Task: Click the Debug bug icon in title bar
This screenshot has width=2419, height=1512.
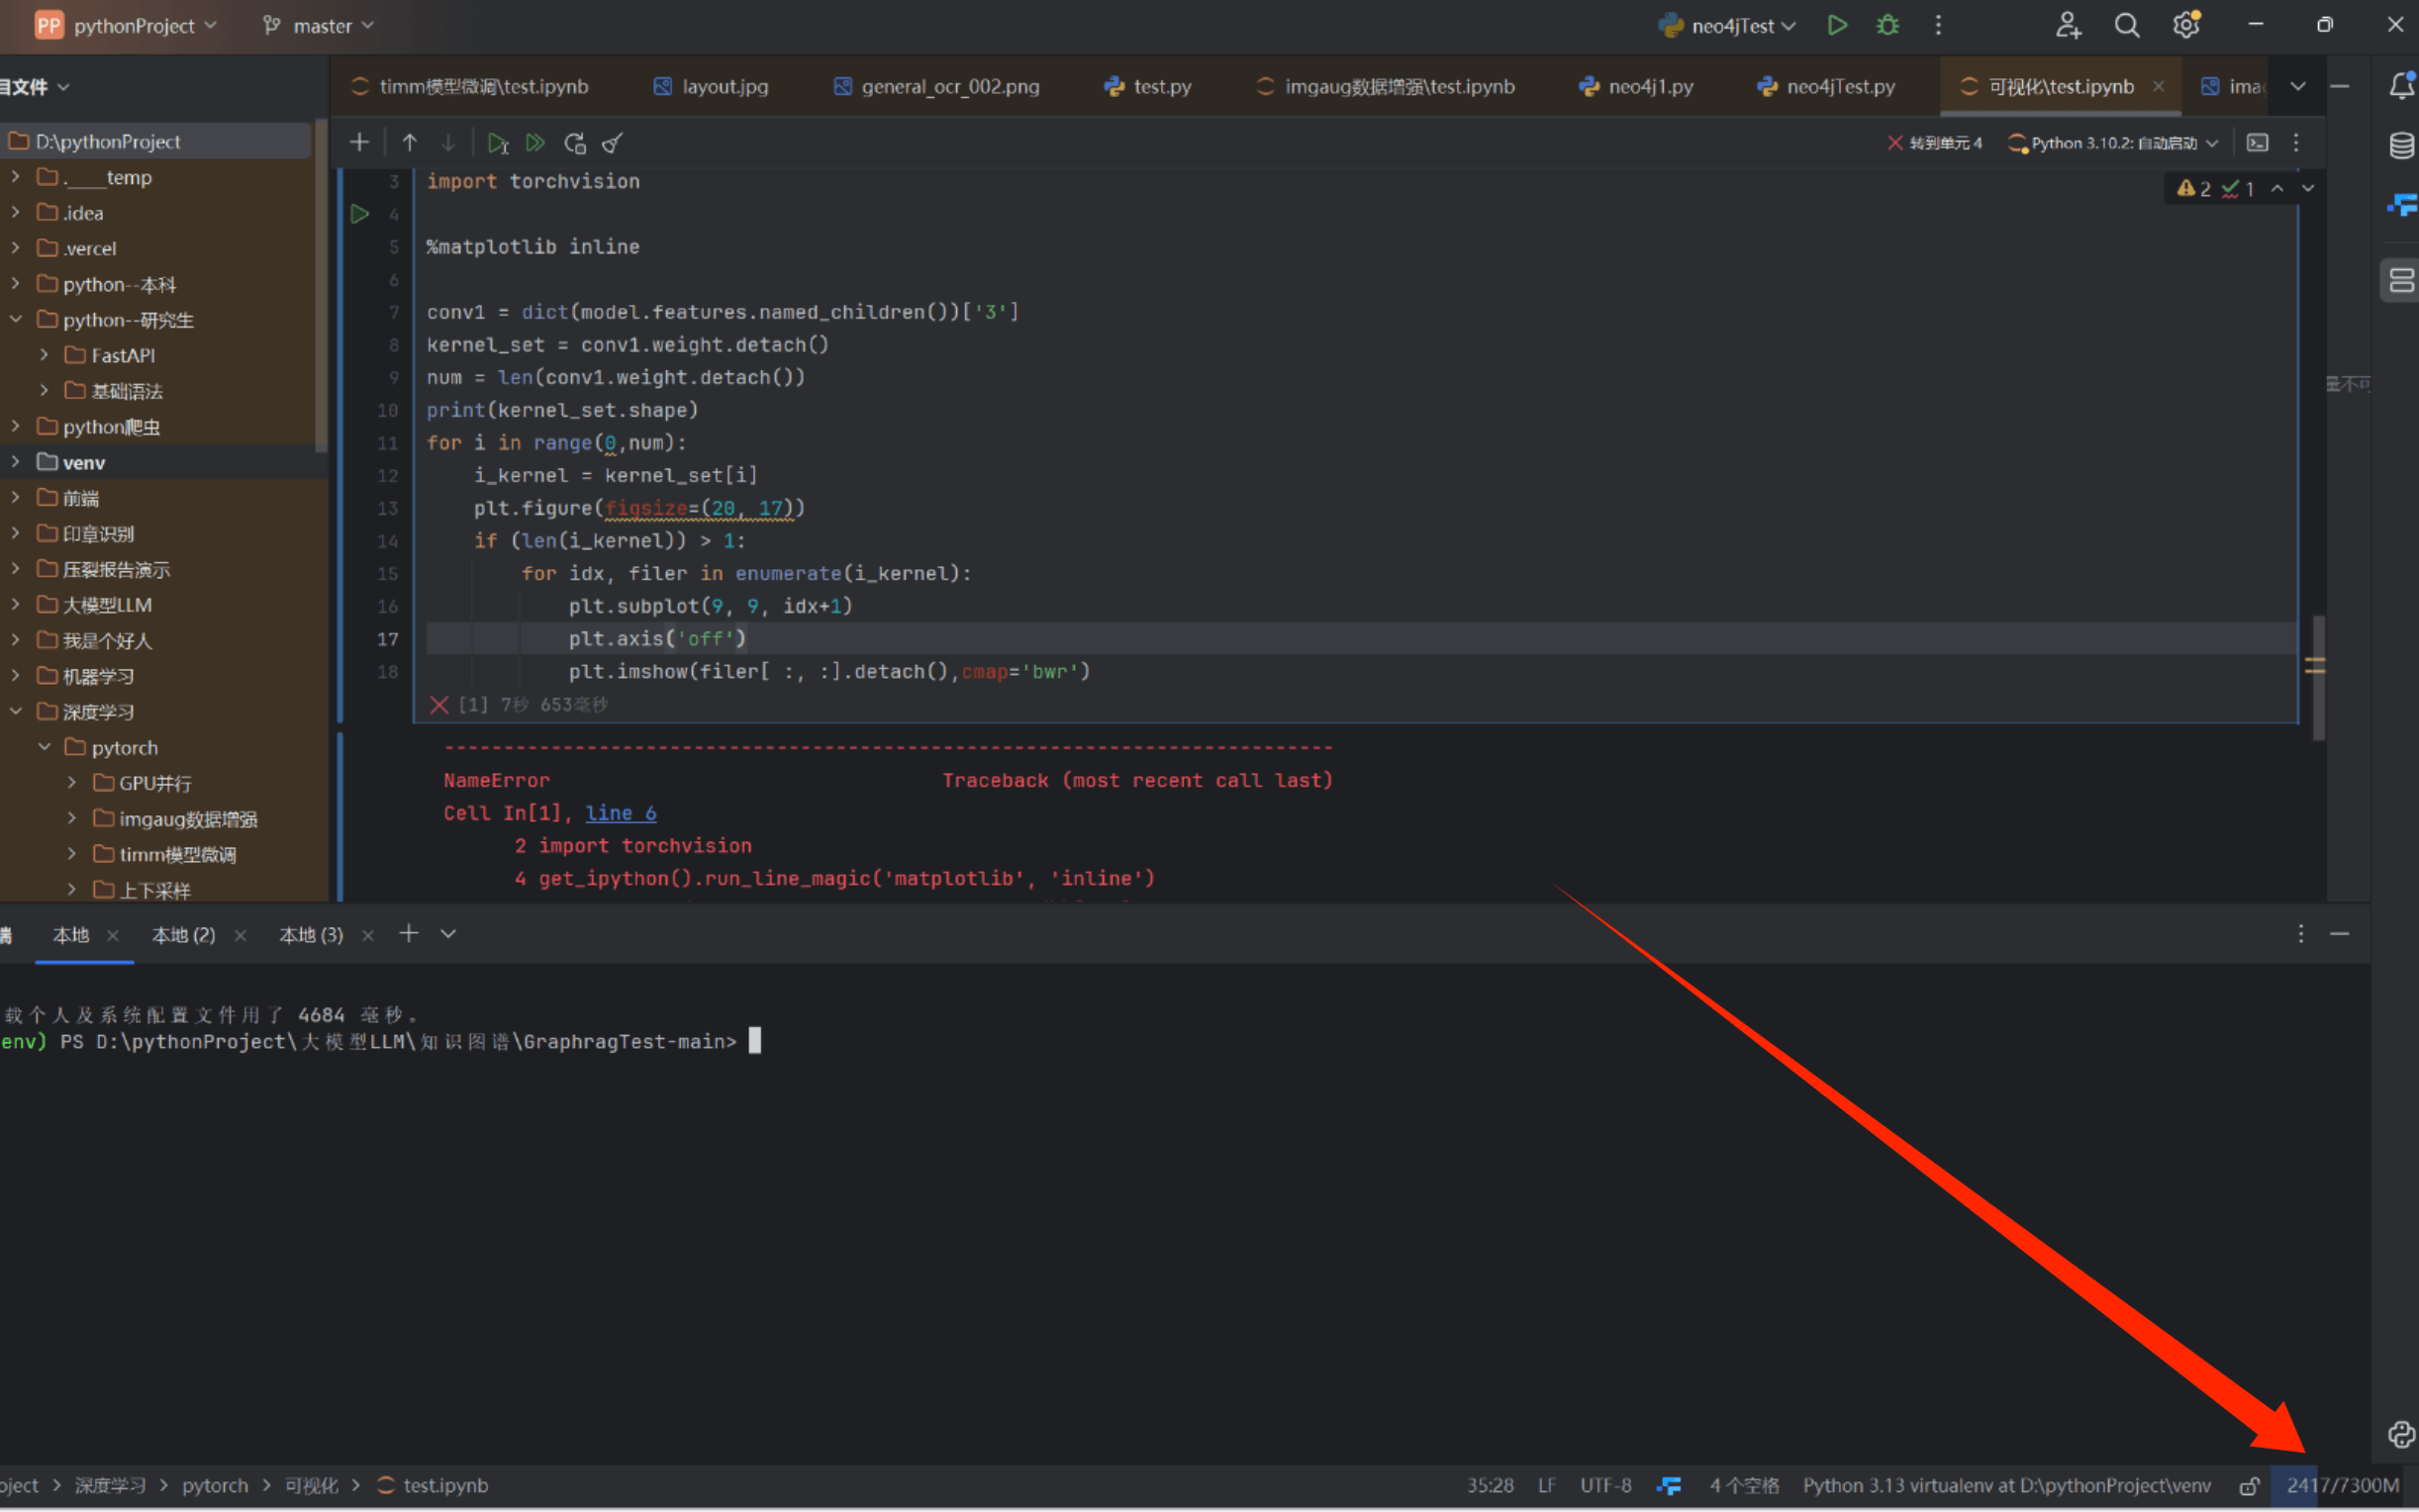Action: [1887, 25]
